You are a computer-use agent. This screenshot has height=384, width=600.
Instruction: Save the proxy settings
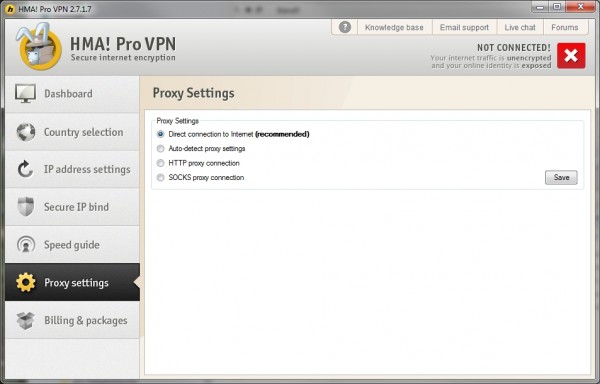(x=561, y=177)
